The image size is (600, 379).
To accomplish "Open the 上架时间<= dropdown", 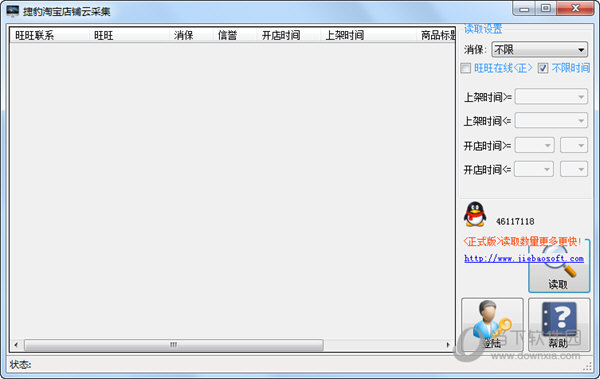I will point(551,121).
